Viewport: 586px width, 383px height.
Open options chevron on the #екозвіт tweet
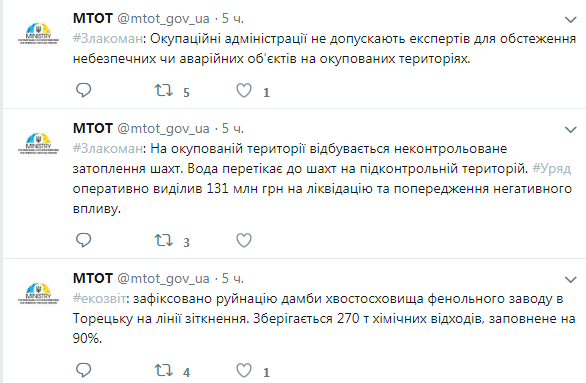point(570,280)
